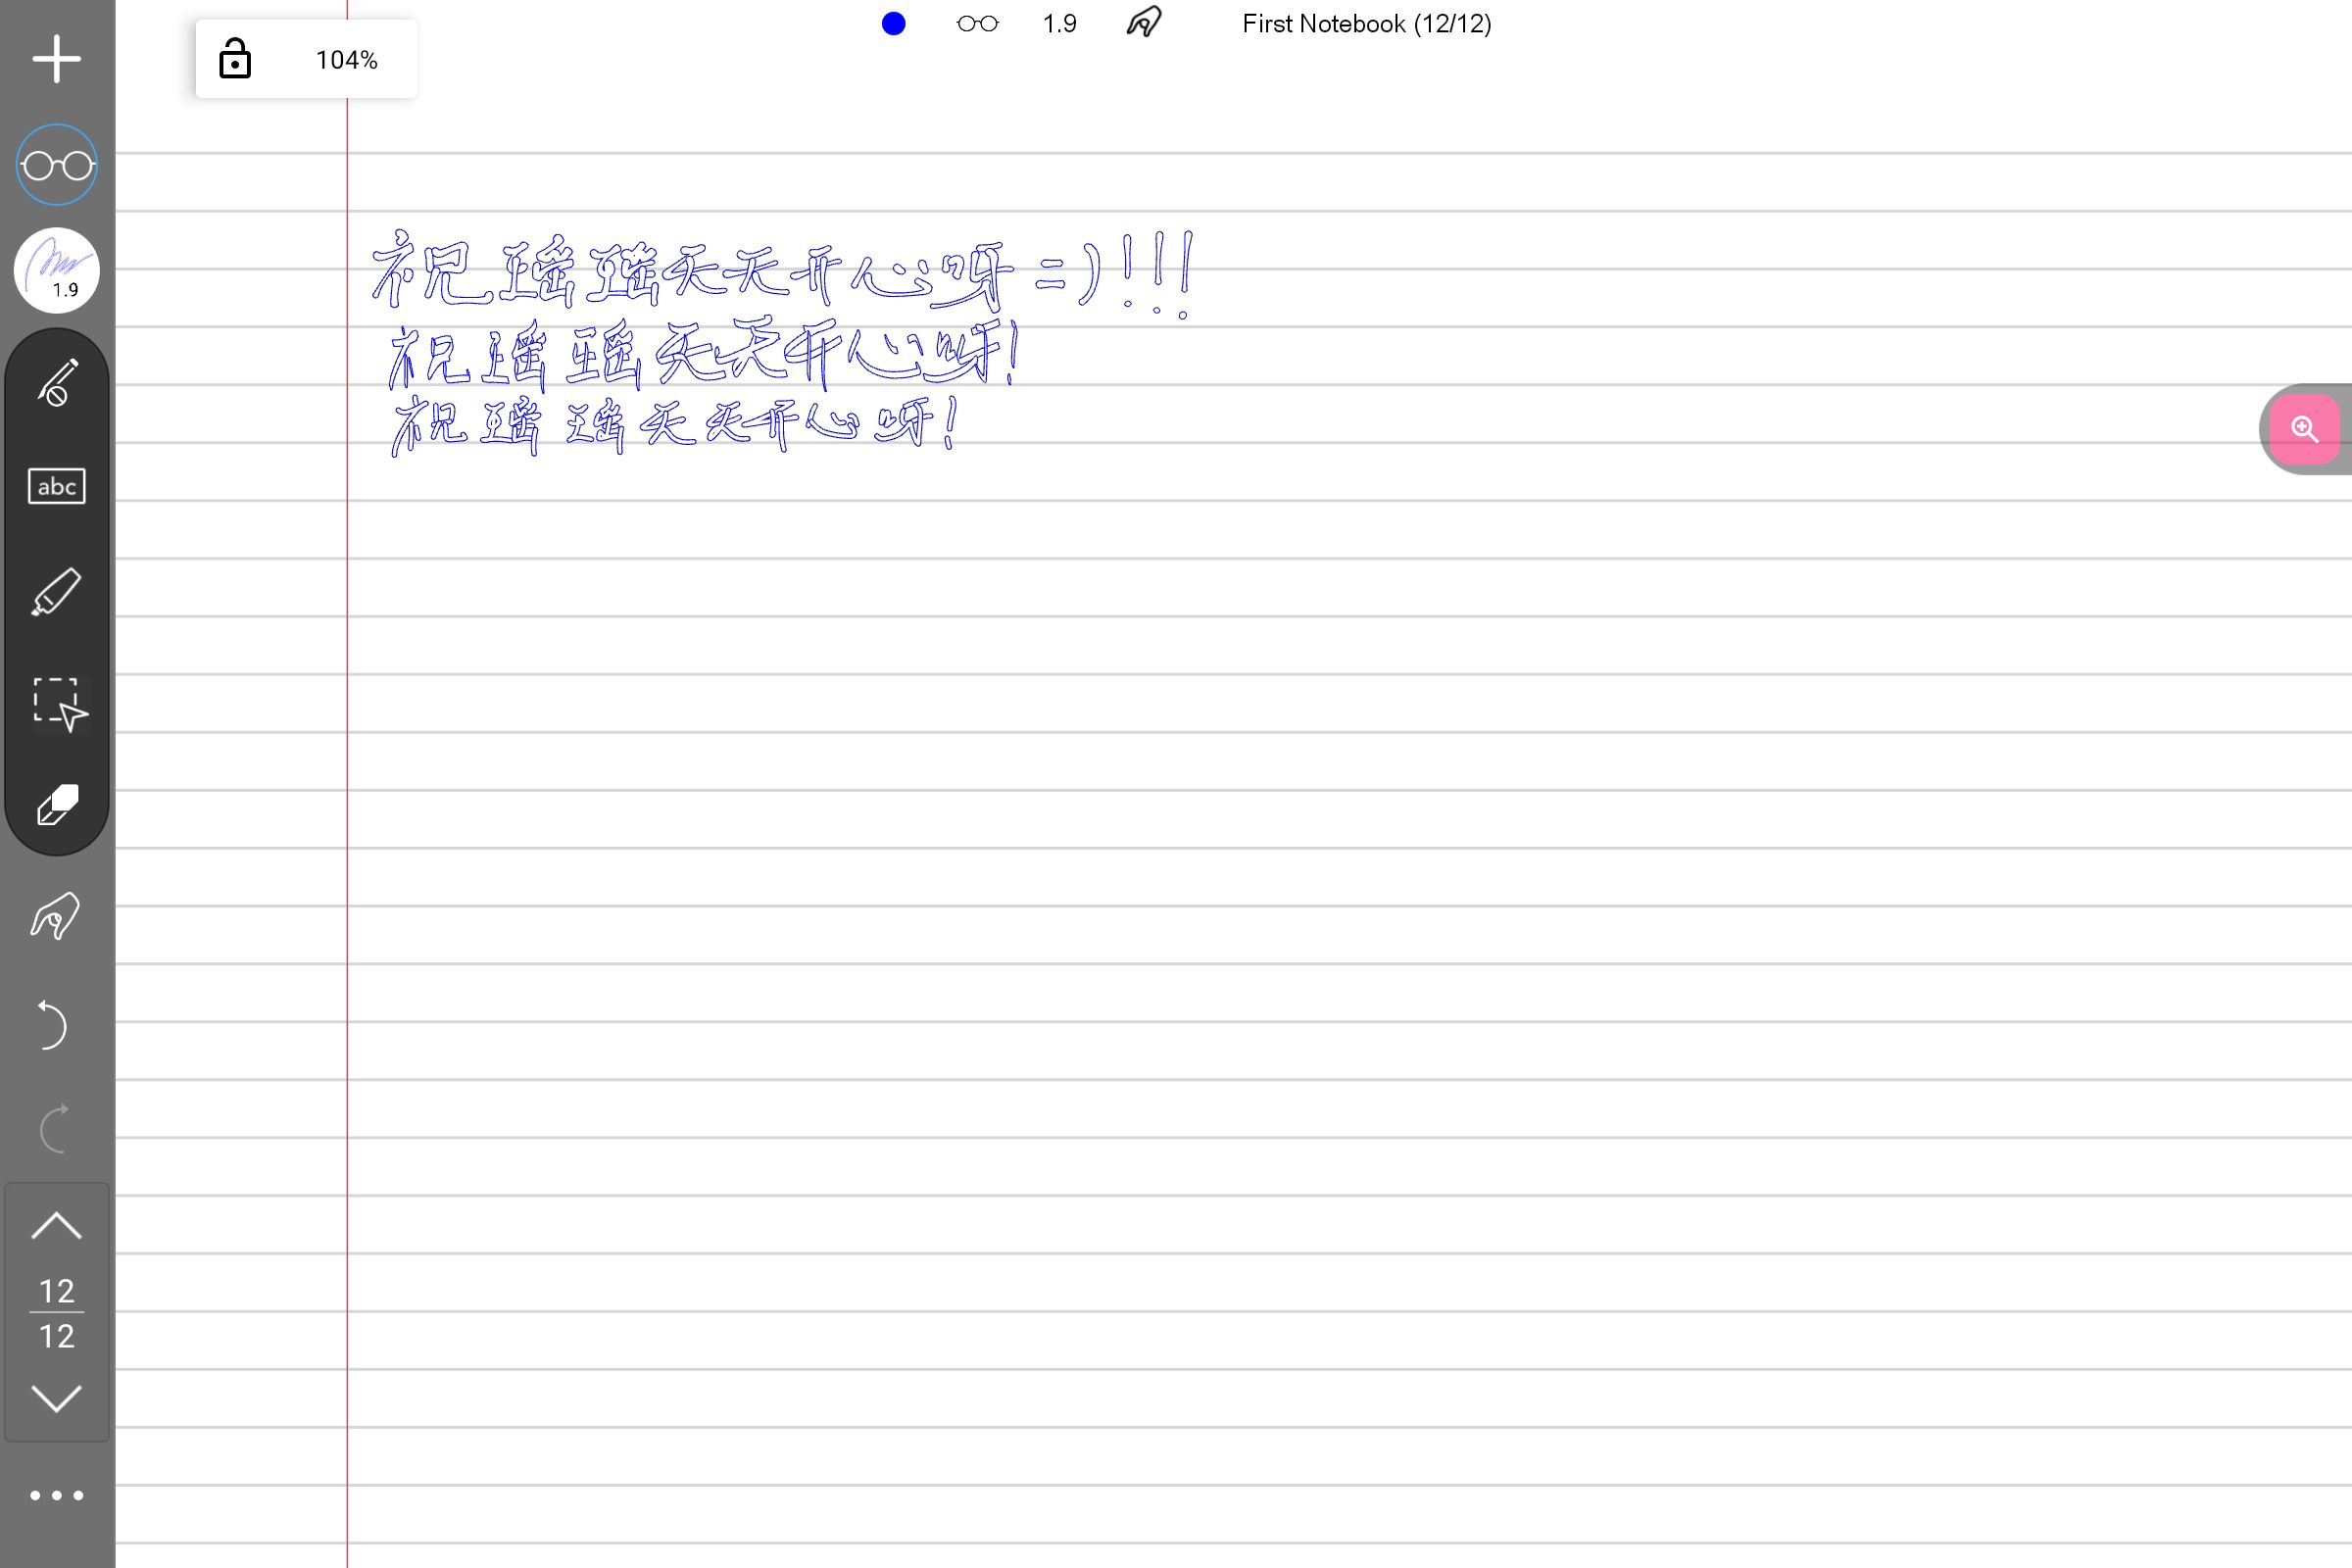Undo the last stroke
Screen dimensions: 2352x1568
(51, 1025)
